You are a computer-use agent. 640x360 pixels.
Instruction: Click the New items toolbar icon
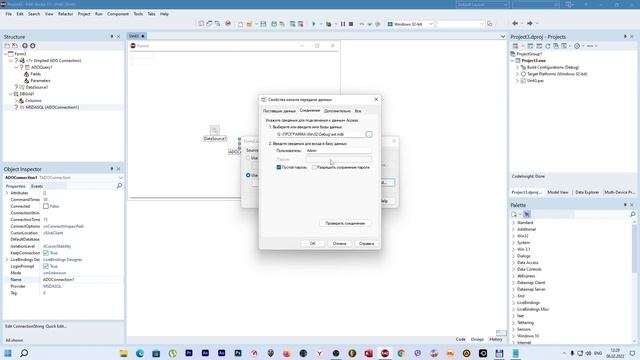240,24
